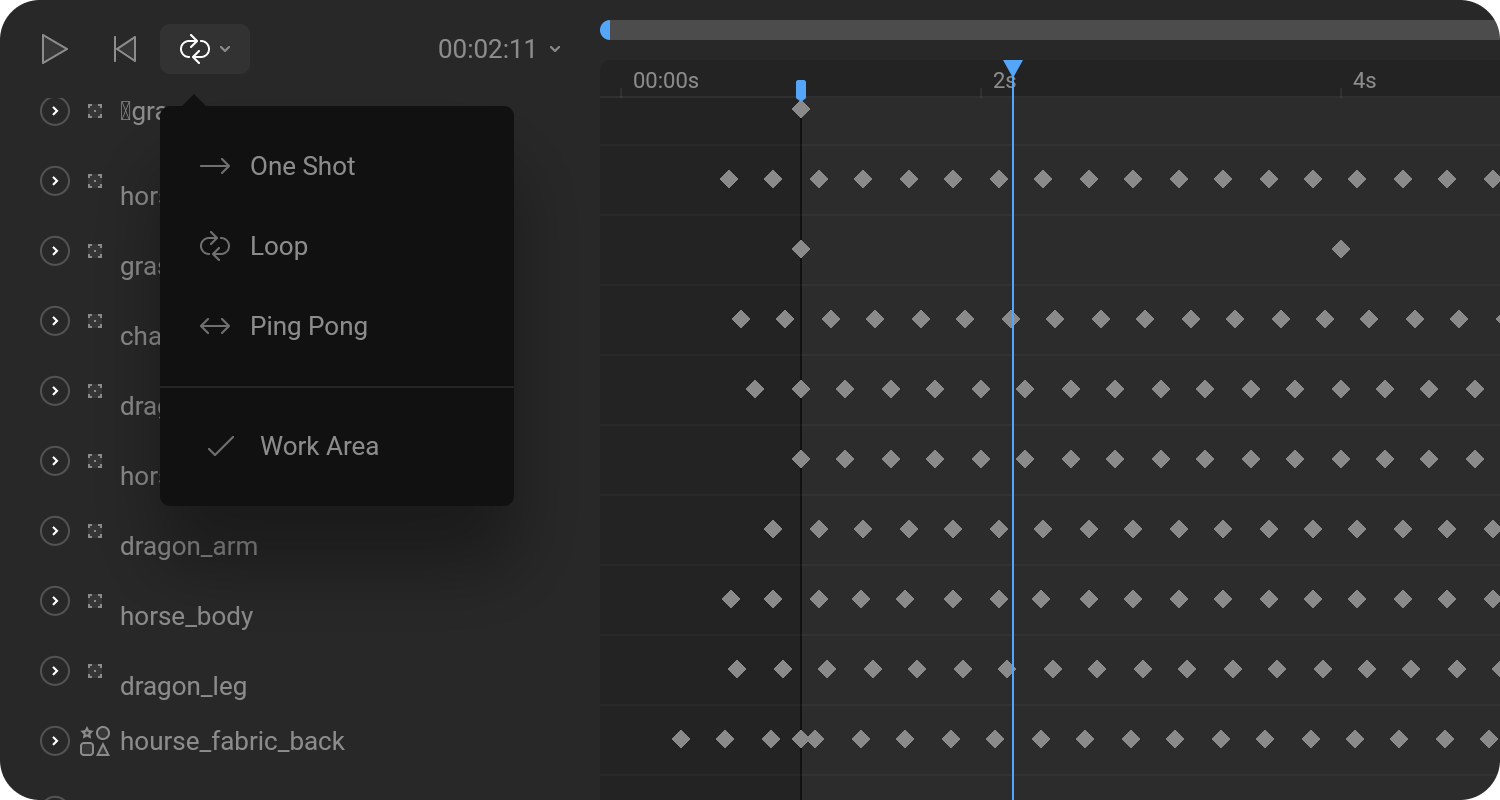Click the bone icon beside dragon_leg
Image resolution: width=1500 pixels, height=800 pixels.
(x=95, y=671)
